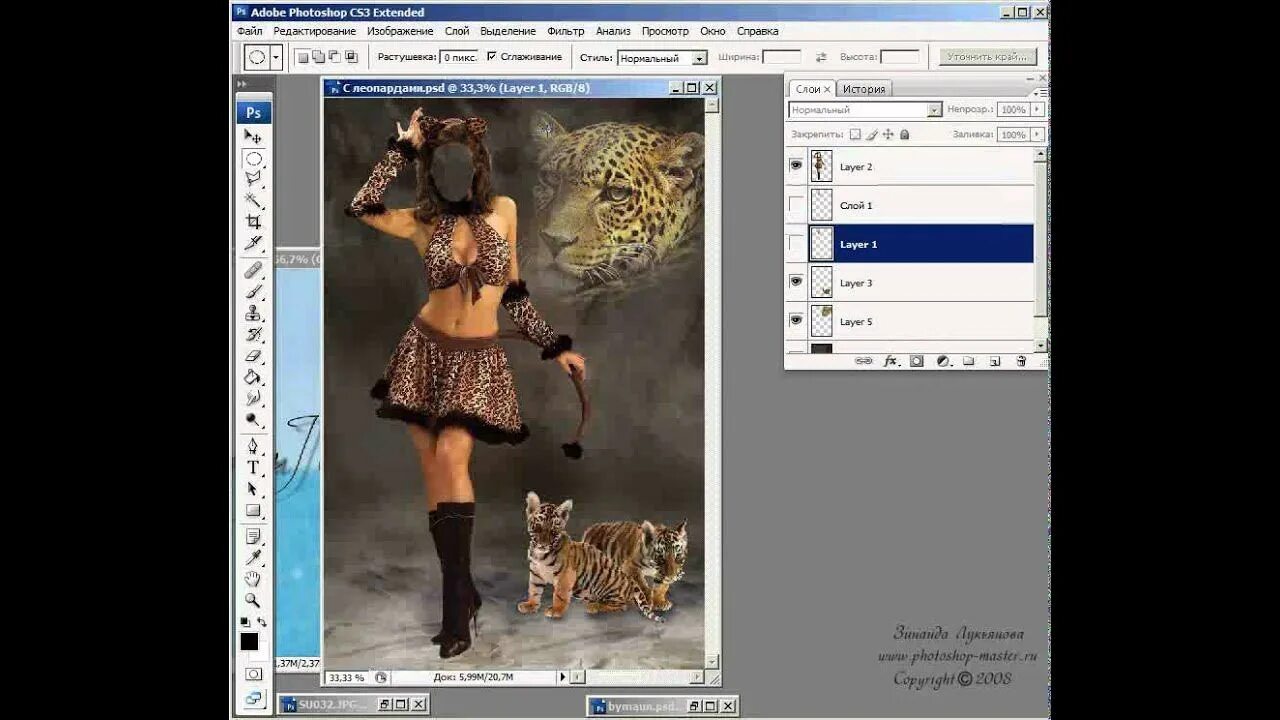Add a layer style via fx icon

[x=890, y=361]
